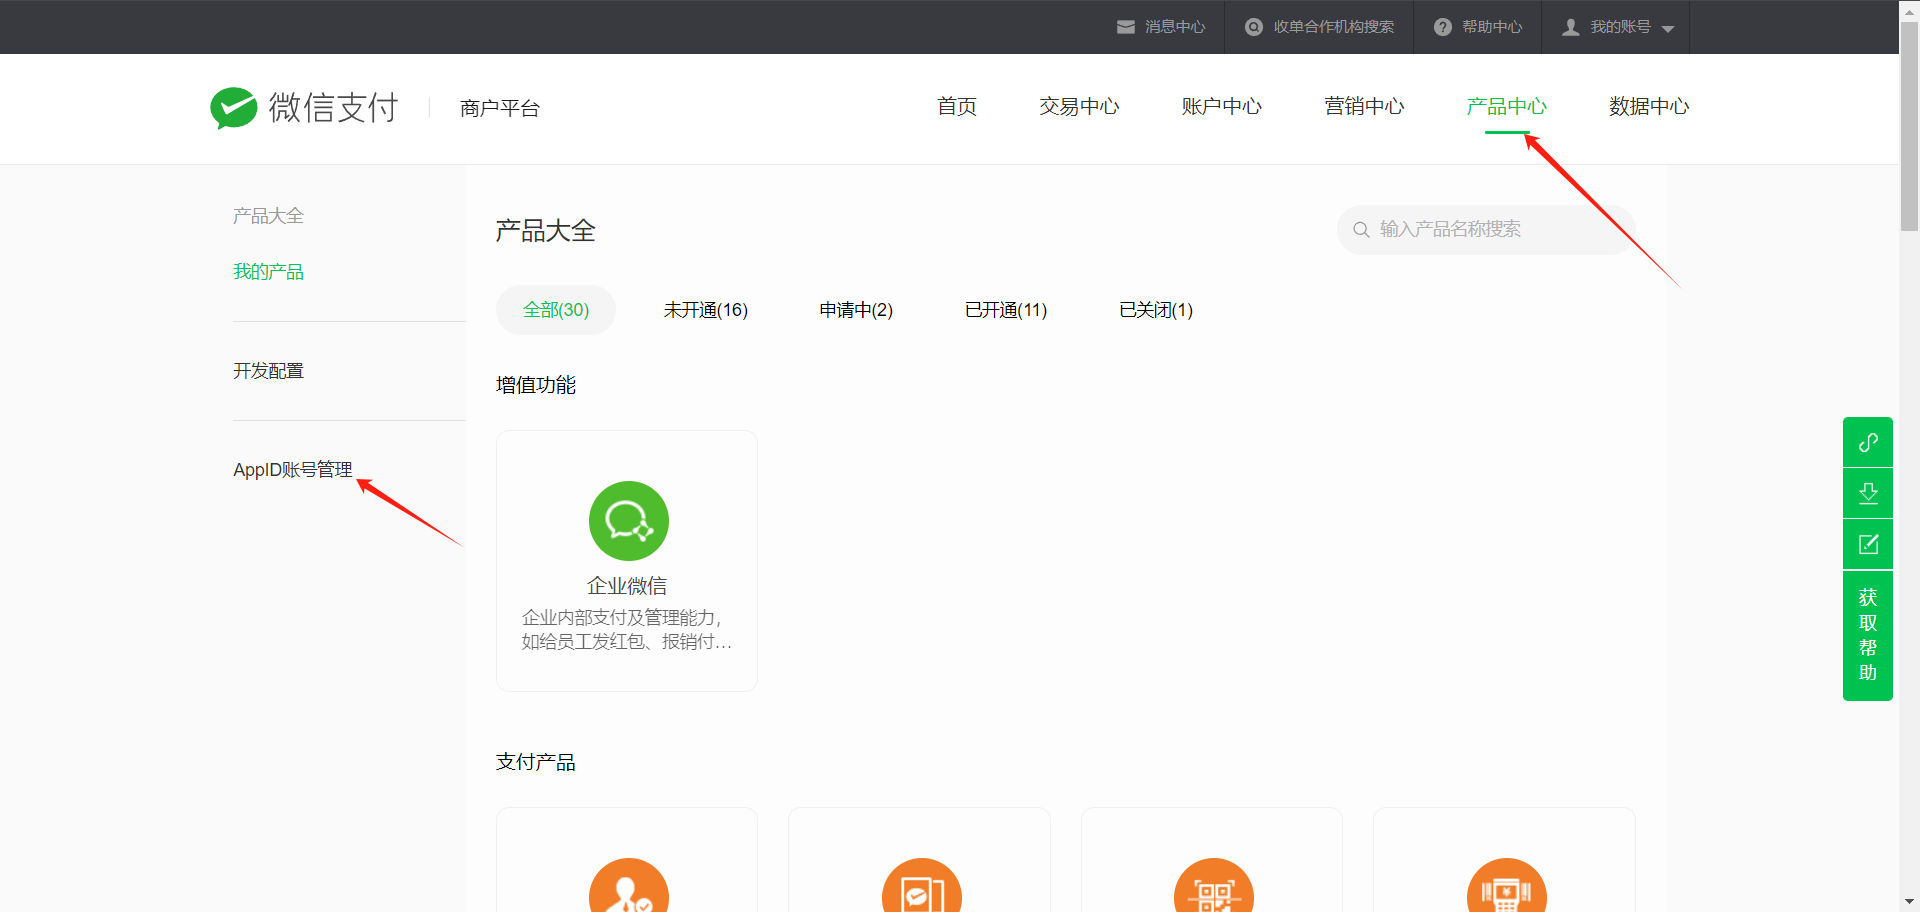Open AppID账号管理 in the left sidebar

pyautogui.click(x=292, y=470)
